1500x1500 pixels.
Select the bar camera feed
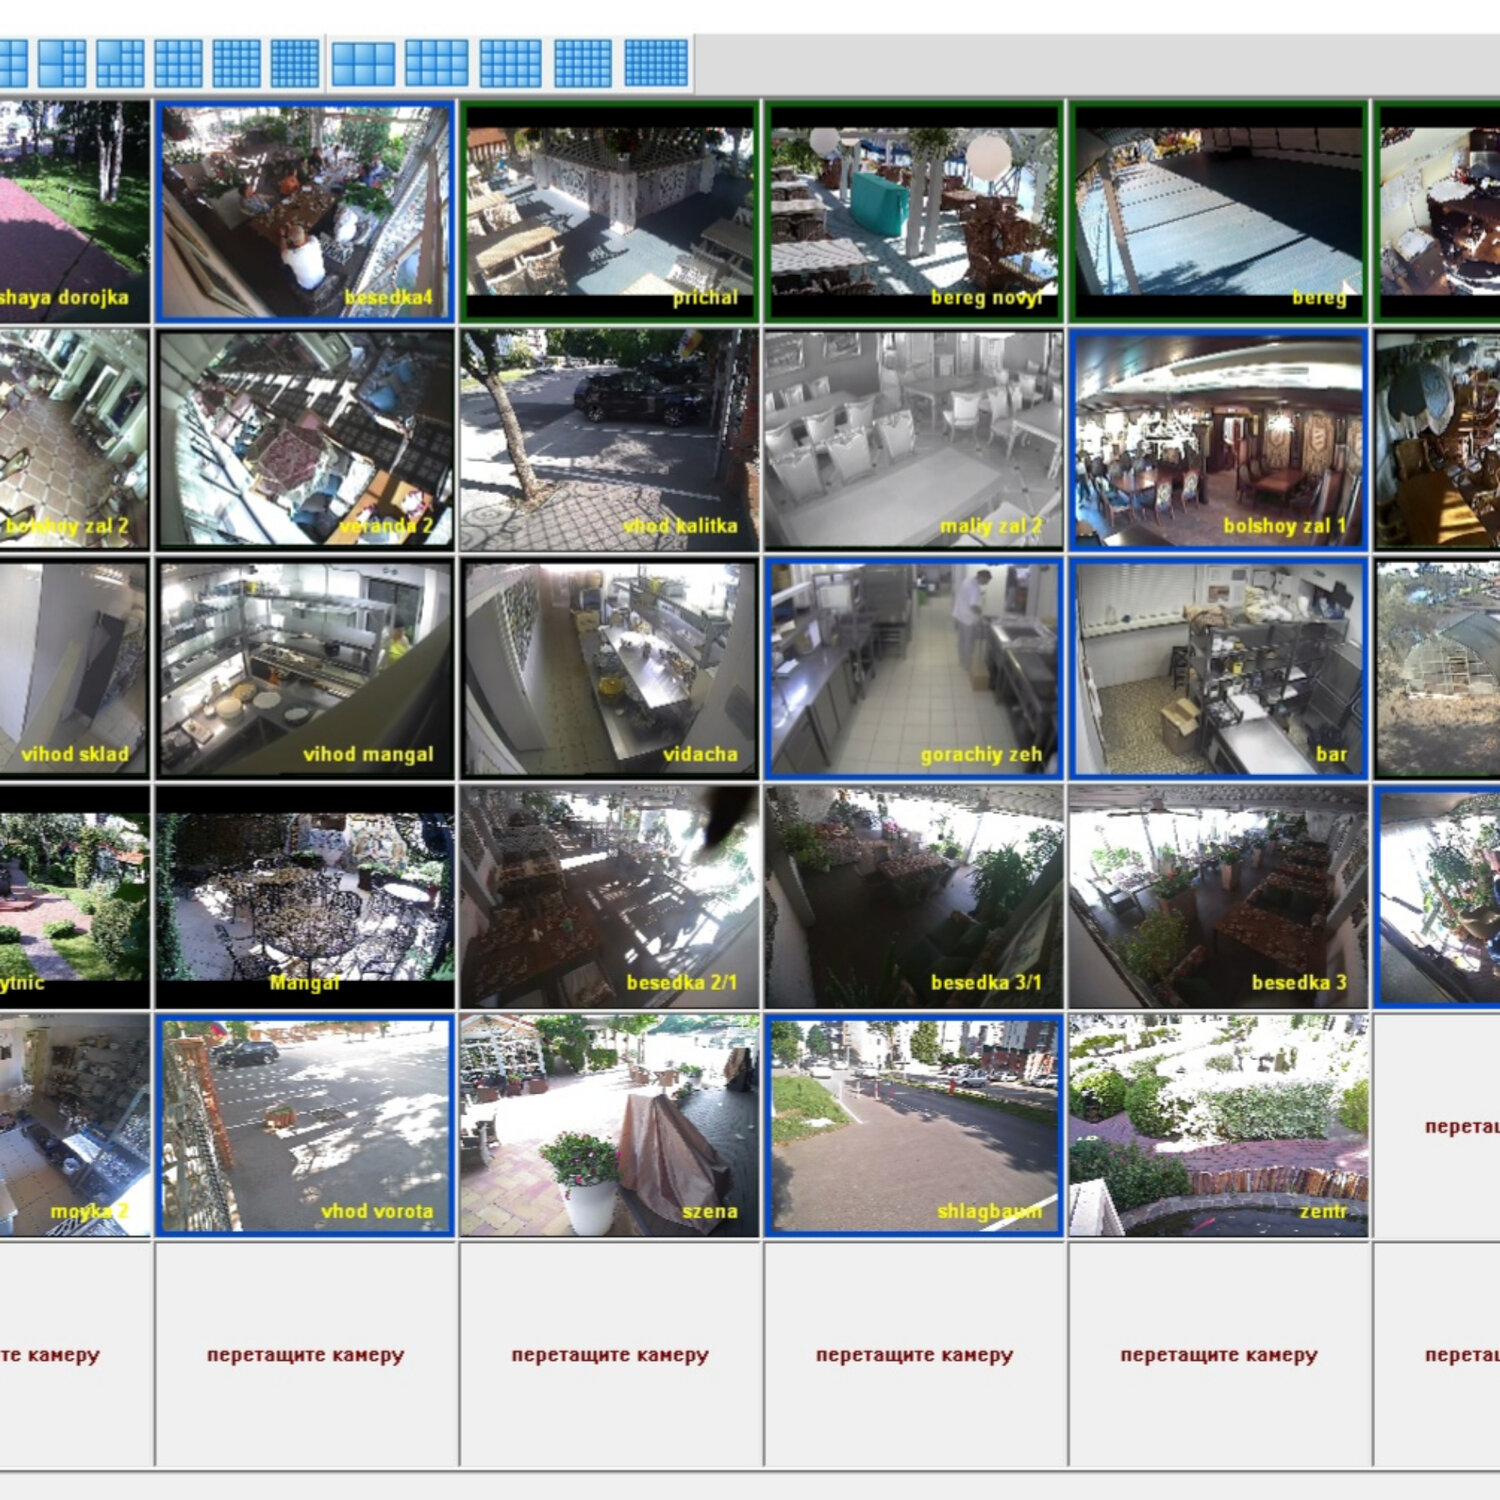[x=1218, y=668]
